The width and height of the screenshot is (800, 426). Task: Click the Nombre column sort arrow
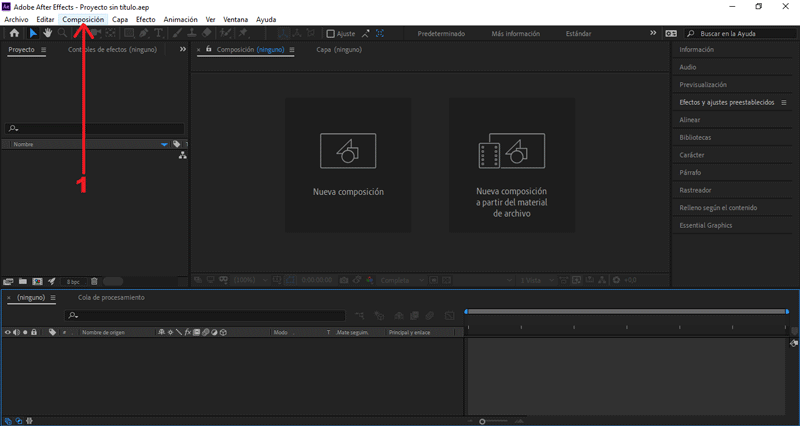[x=164, y=144]
